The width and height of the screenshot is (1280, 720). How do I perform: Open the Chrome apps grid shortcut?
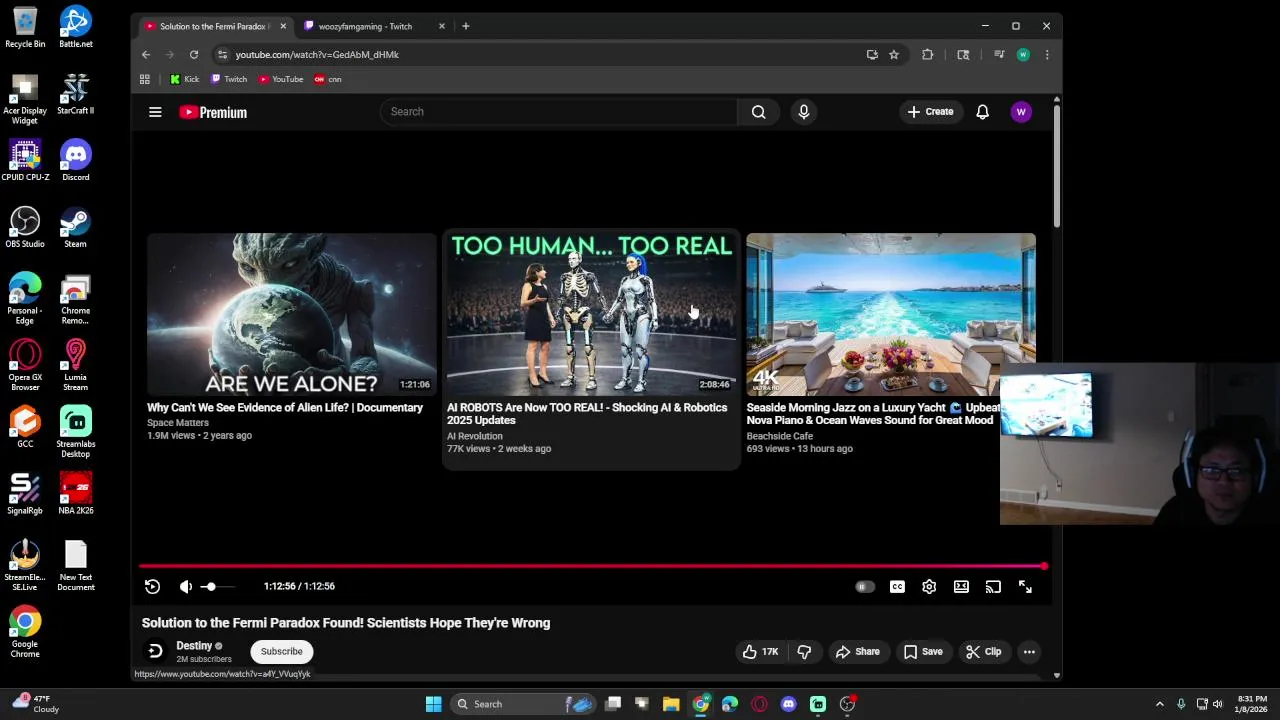pos(145,79)
